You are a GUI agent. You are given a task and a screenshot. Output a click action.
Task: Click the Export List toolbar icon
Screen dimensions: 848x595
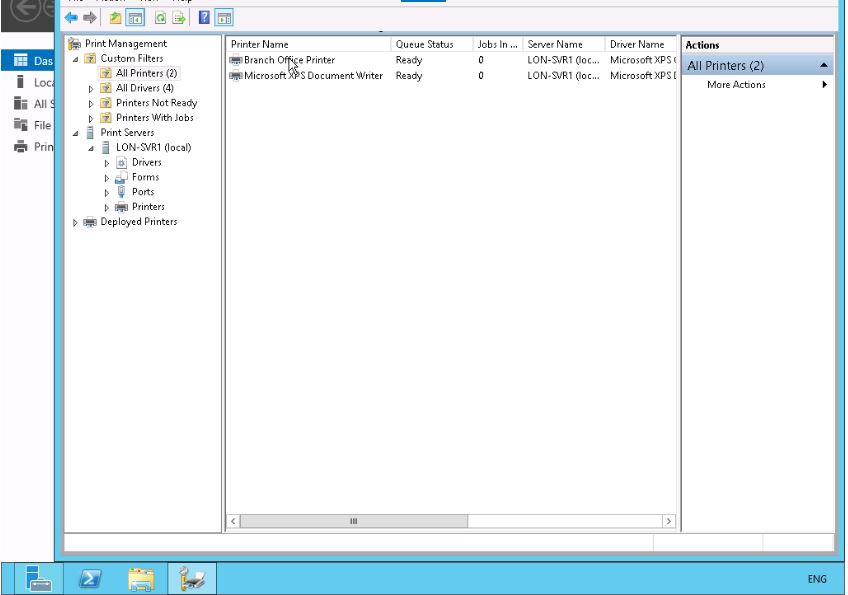179,18
